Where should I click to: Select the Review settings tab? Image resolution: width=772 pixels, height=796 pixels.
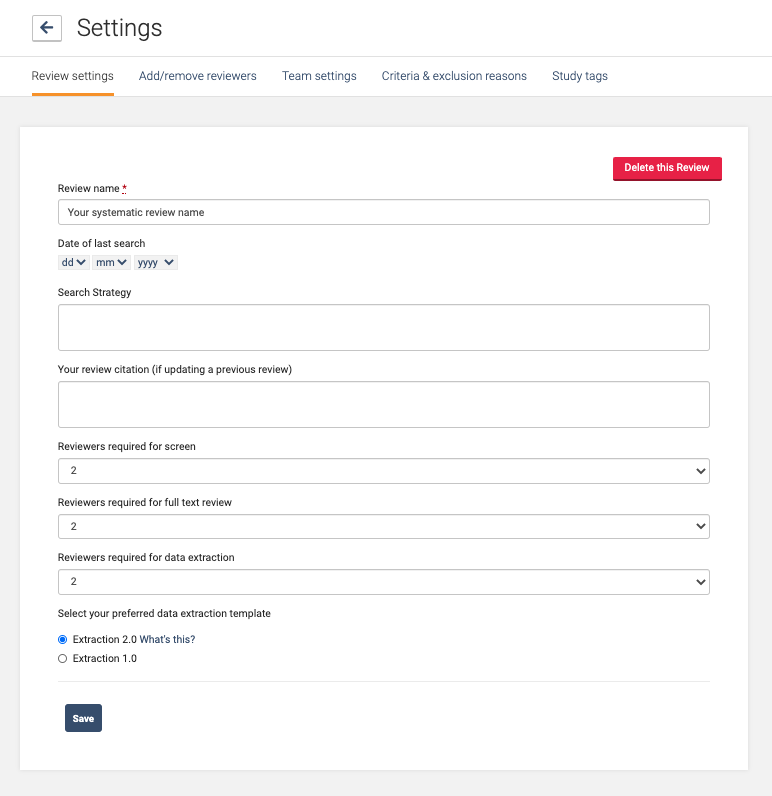(73, 76)
